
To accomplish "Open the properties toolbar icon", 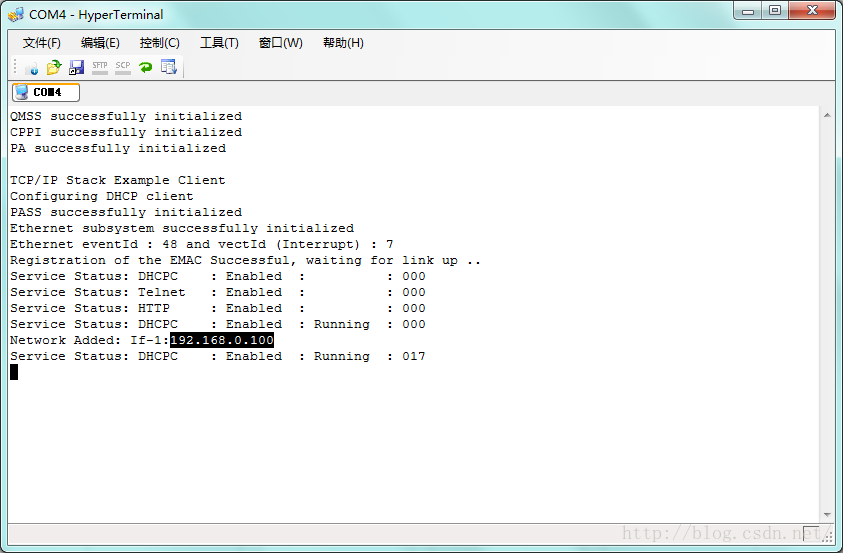I will [x=168, y=67].
